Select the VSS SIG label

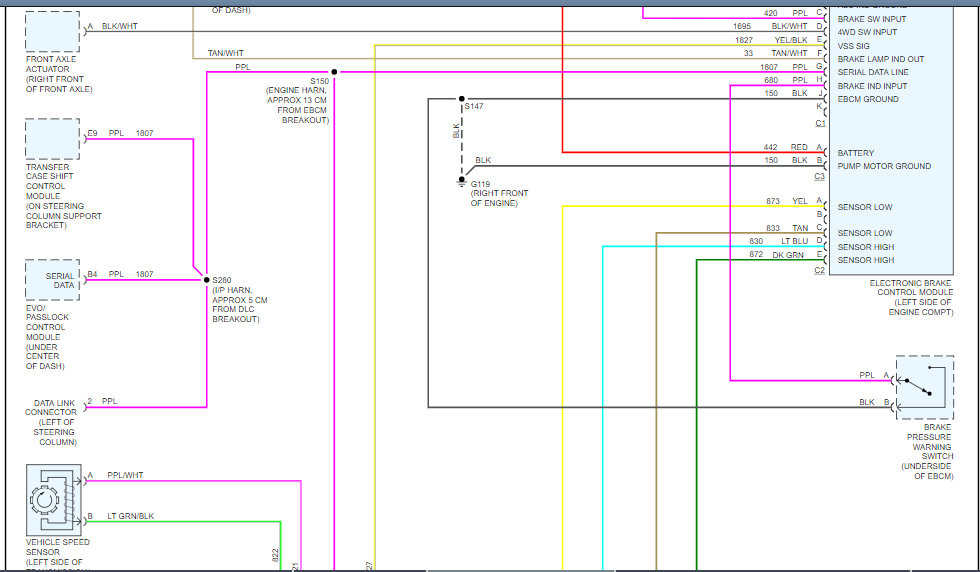[853, 46]
